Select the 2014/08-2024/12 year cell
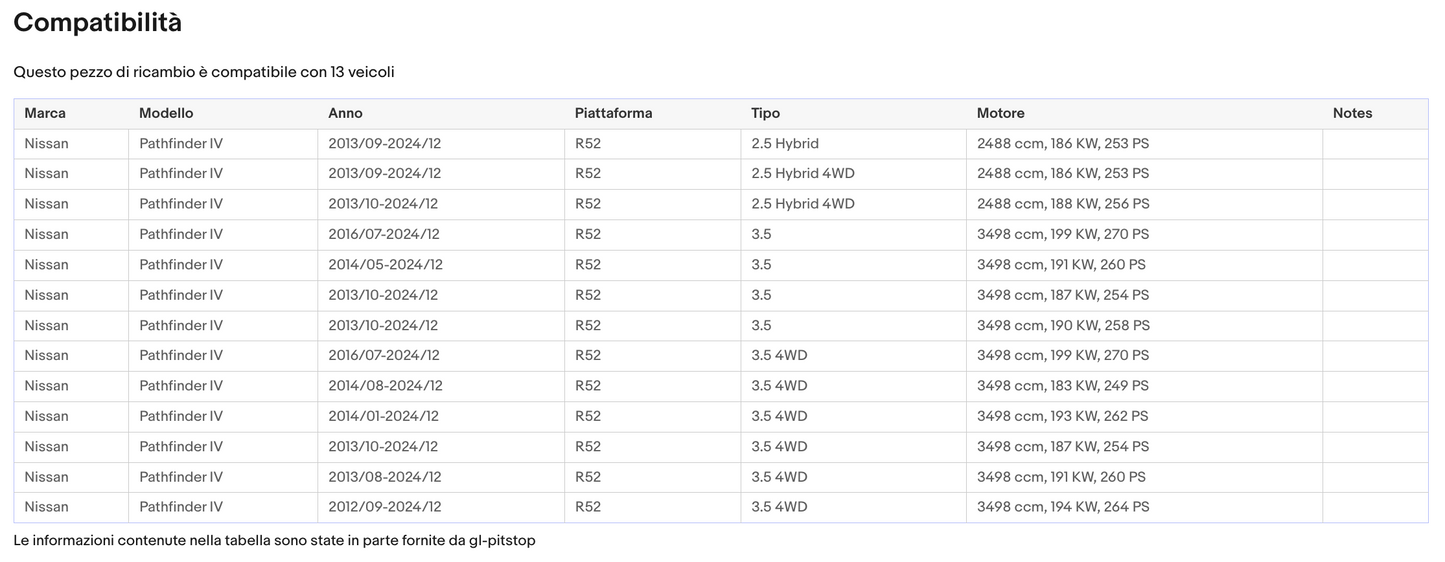Screen dimensions: 1445x562 pyautogui.click(x=385, y=386)
